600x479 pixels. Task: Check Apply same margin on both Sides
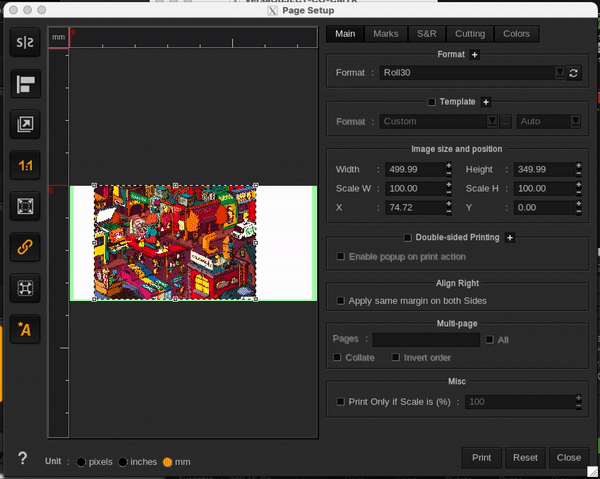pos(340,300)
